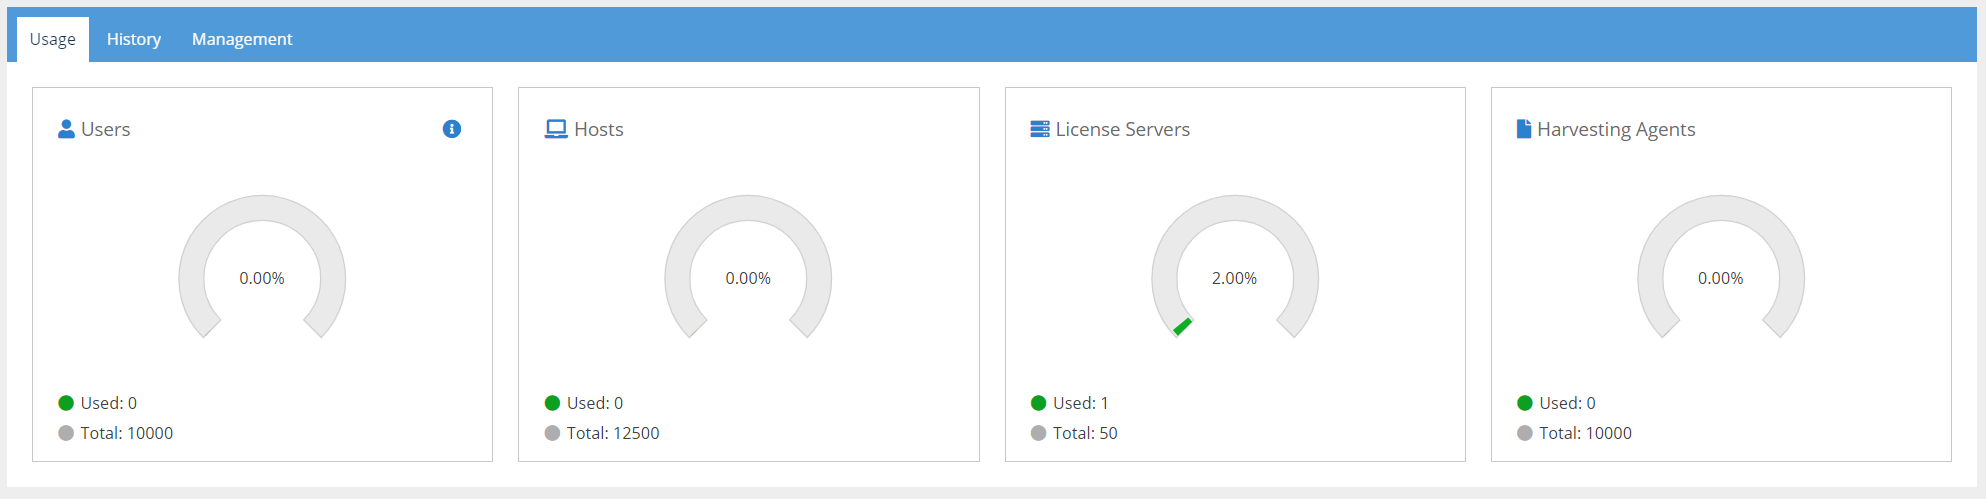Click the Hosts card title

click(599, 129)
